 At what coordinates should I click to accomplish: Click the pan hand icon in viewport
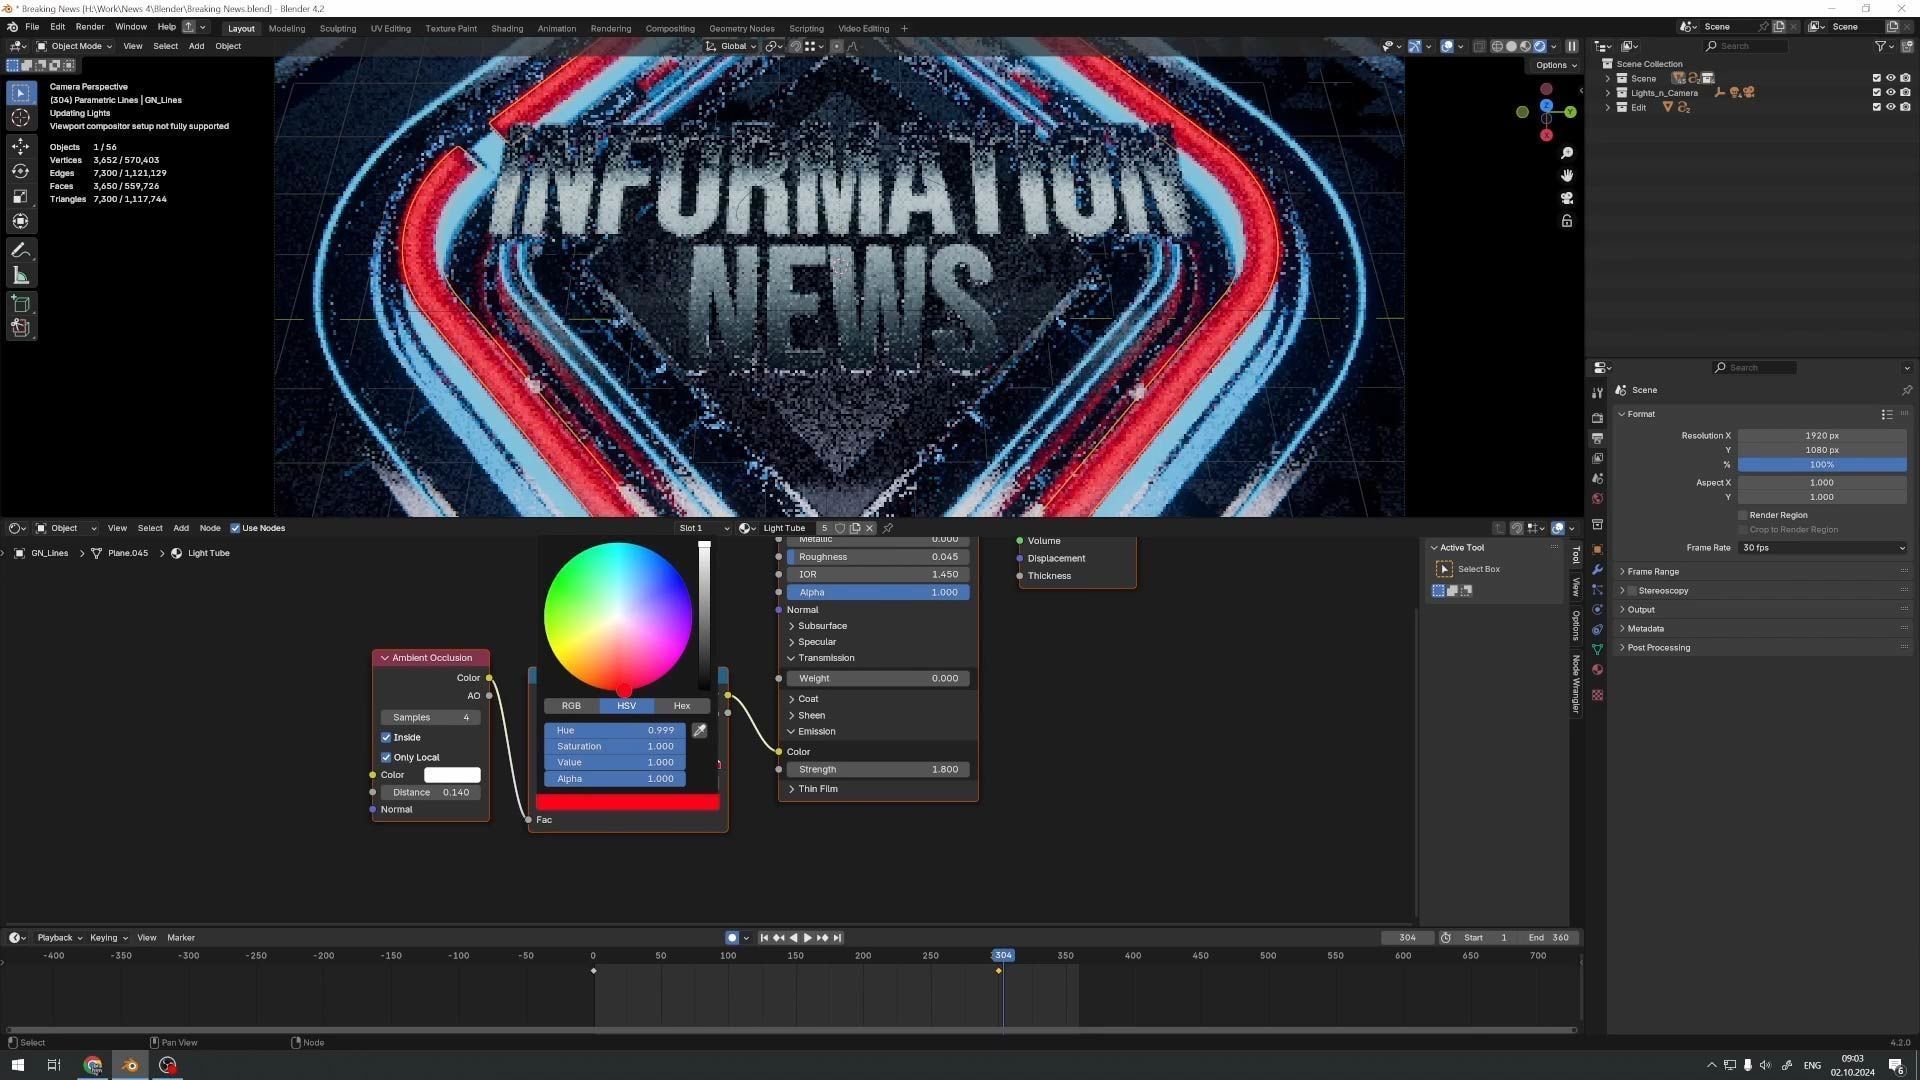(x=1567, y=175)
